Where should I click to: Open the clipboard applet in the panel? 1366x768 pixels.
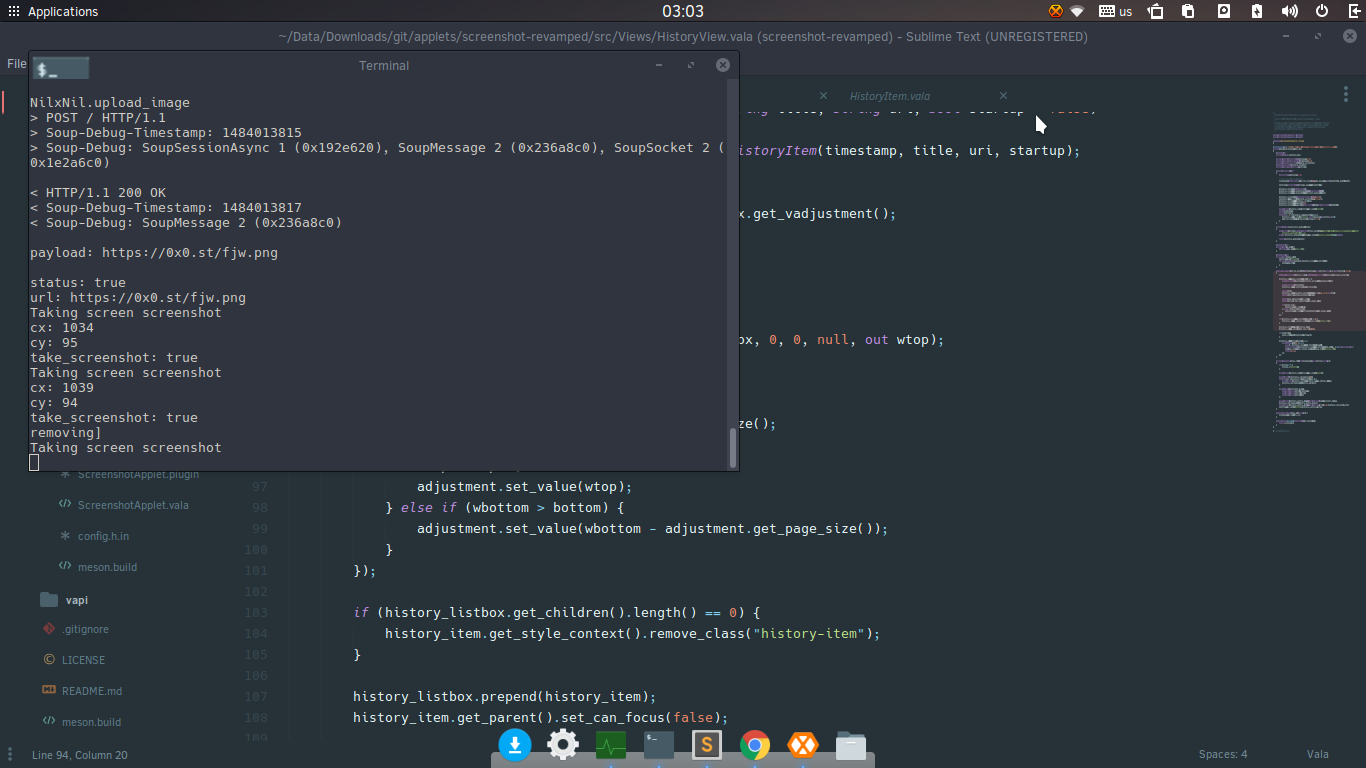pyautogui.click(x=1188, y=11)
